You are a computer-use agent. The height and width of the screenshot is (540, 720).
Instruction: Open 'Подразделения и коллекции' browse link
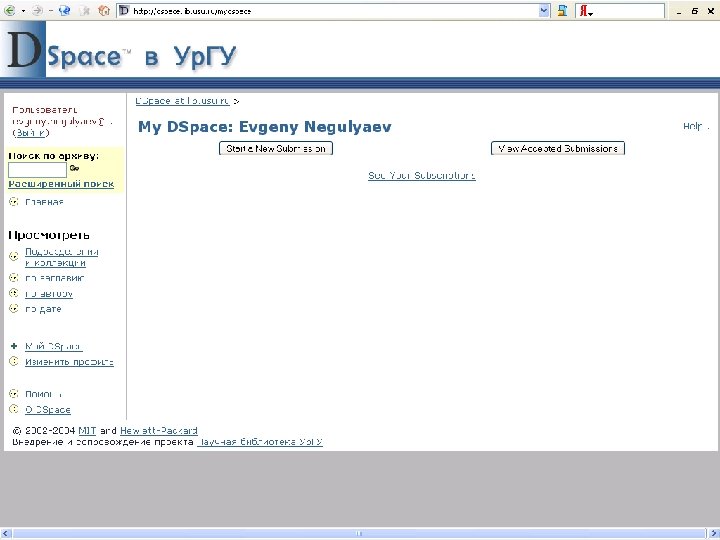point(62,257)
